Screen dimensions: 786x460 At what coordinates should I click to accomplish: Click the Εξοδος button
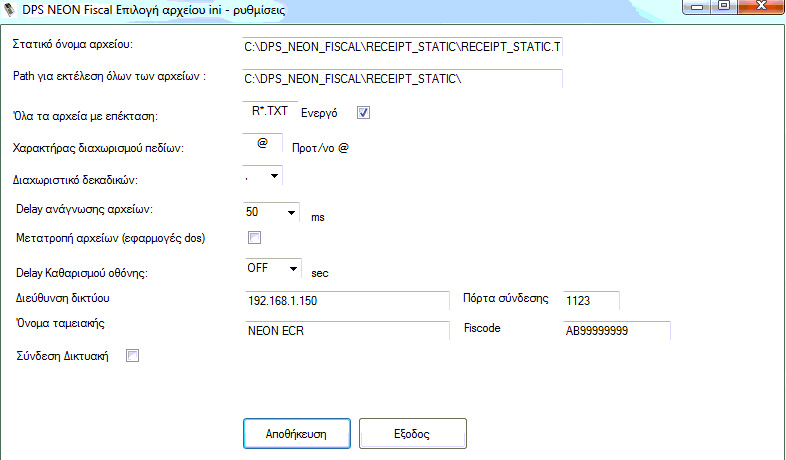pyautogui.click(x=413, y=433)
